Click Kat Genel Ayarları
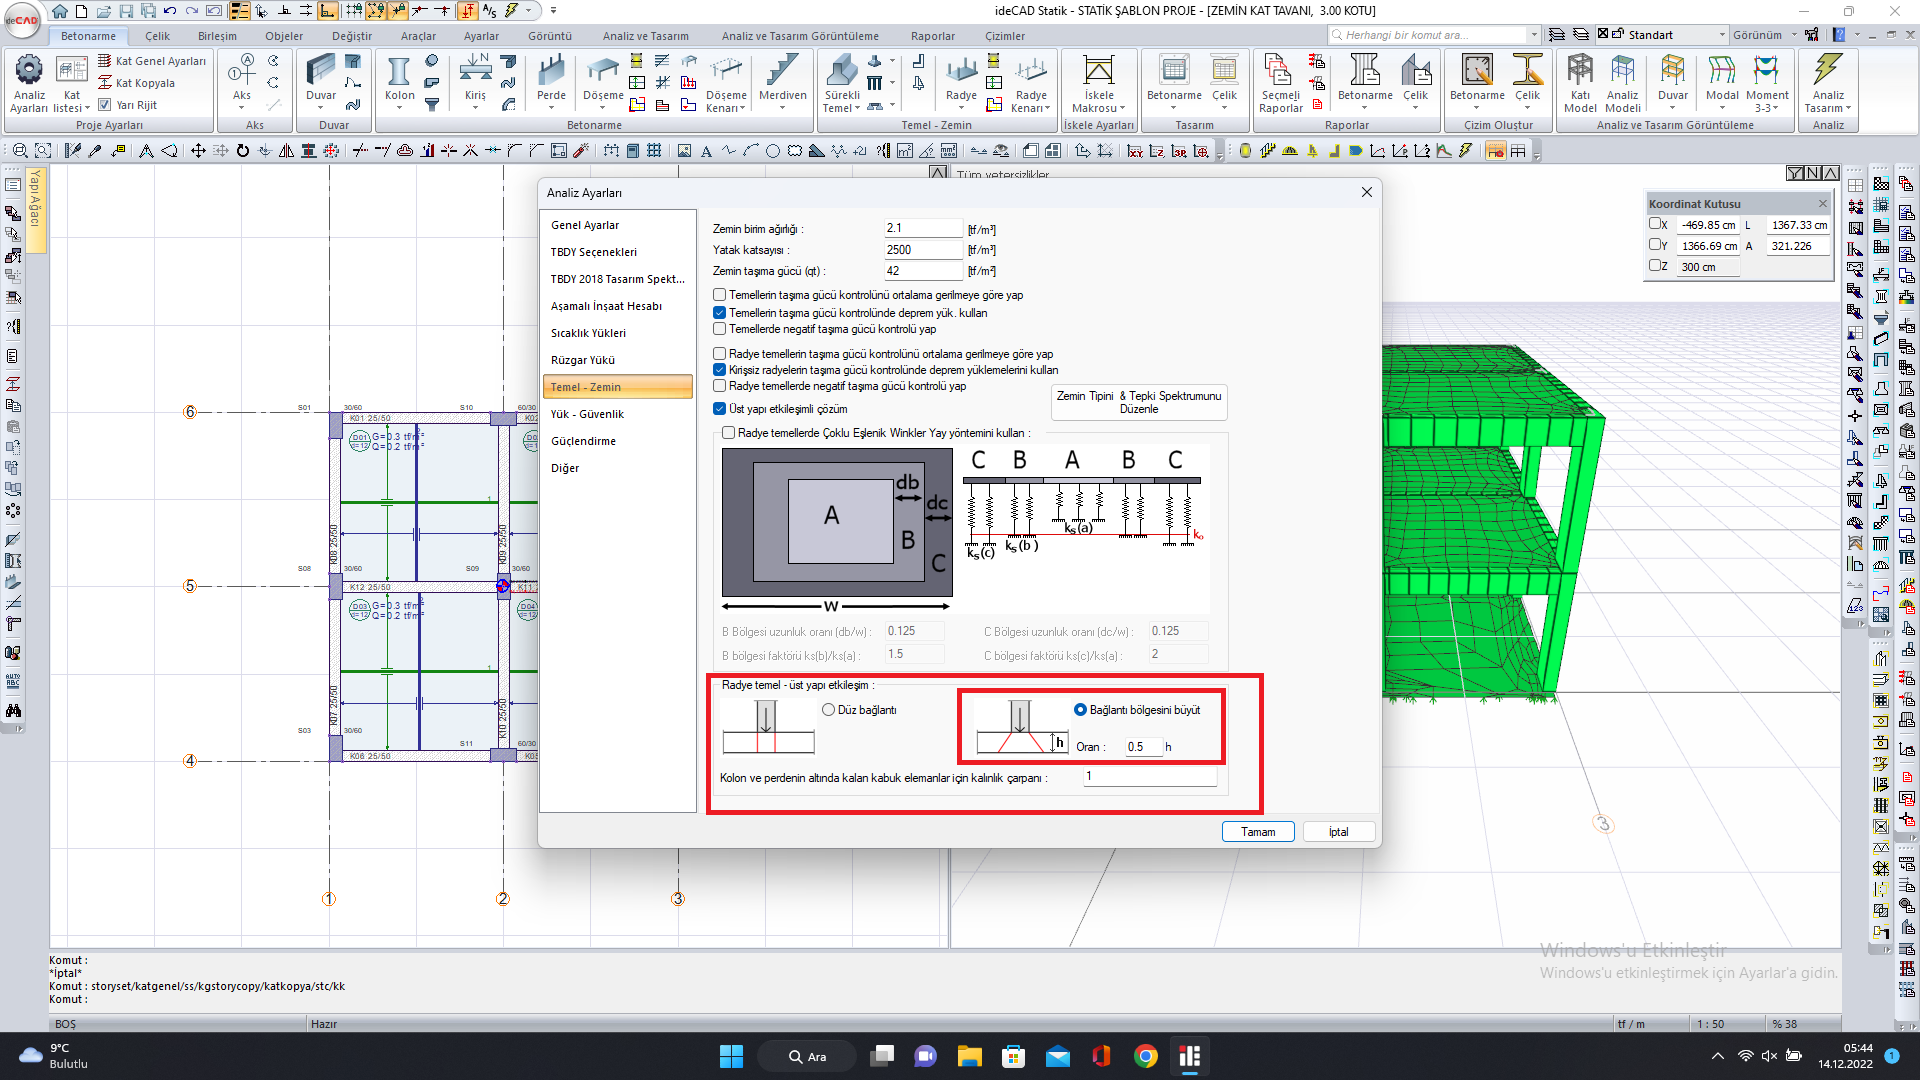This screenshot has width=1920, height=1080. click(x=153, y=61)
